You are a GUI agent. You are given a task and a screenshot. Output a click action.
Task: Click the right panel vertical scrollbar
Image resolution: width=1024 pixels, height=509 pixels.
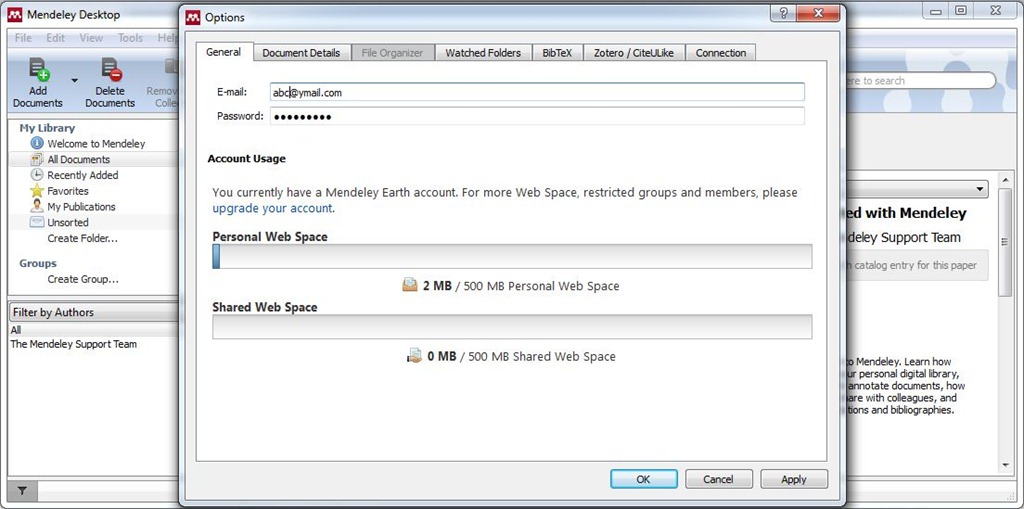click(x=1006, y=242)
